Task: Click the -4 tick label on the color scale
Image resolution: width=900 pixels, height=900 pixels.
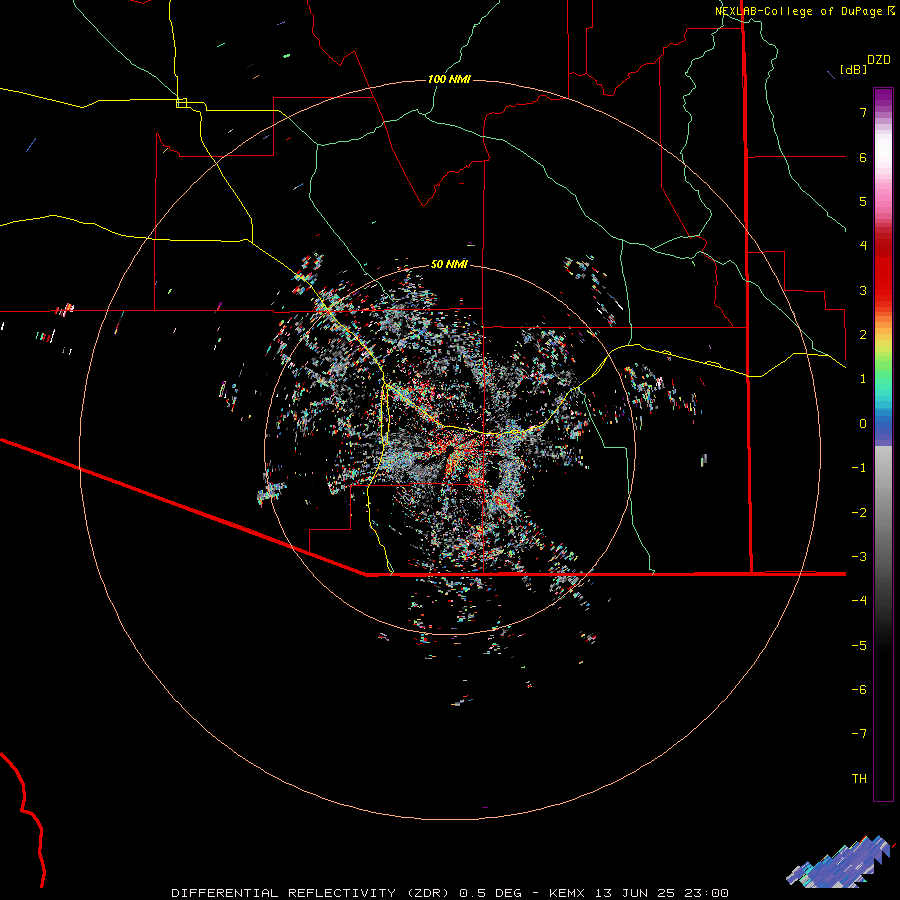Action: point(859,601)
